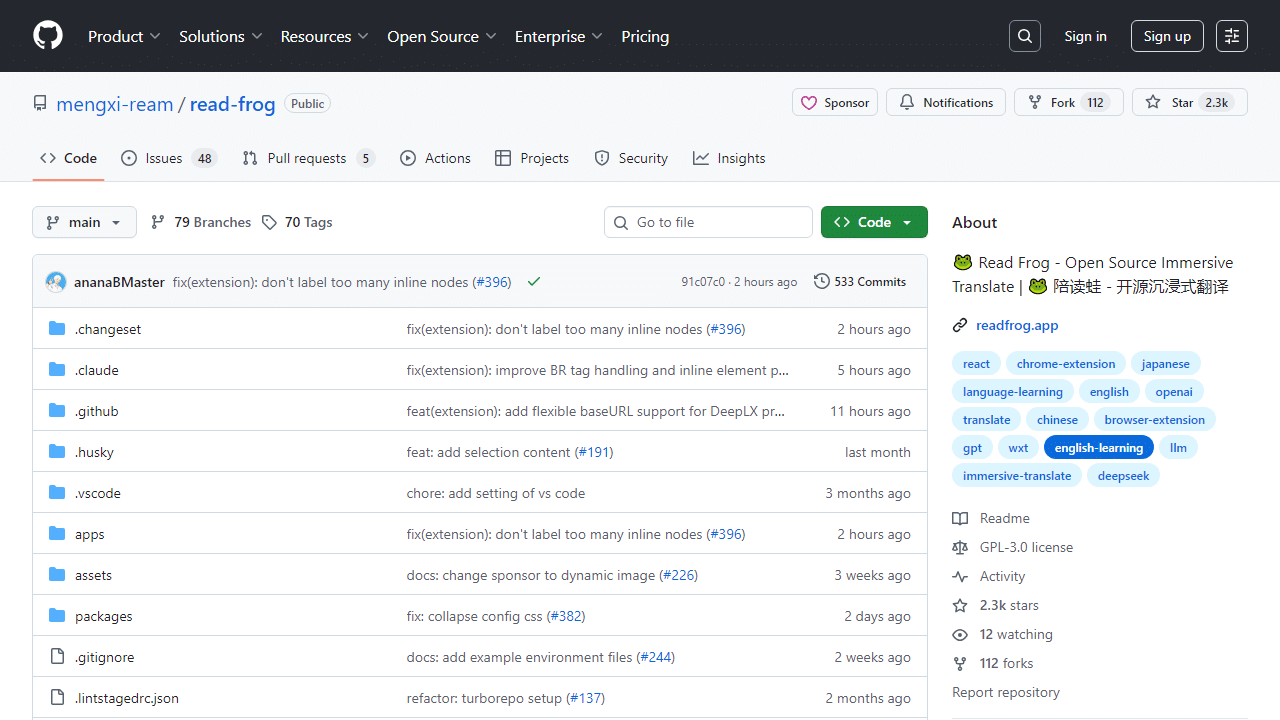Viewport: 1280px width, 720px height.
Task: Open the search magnifier in header
Action: point(1025,36)
